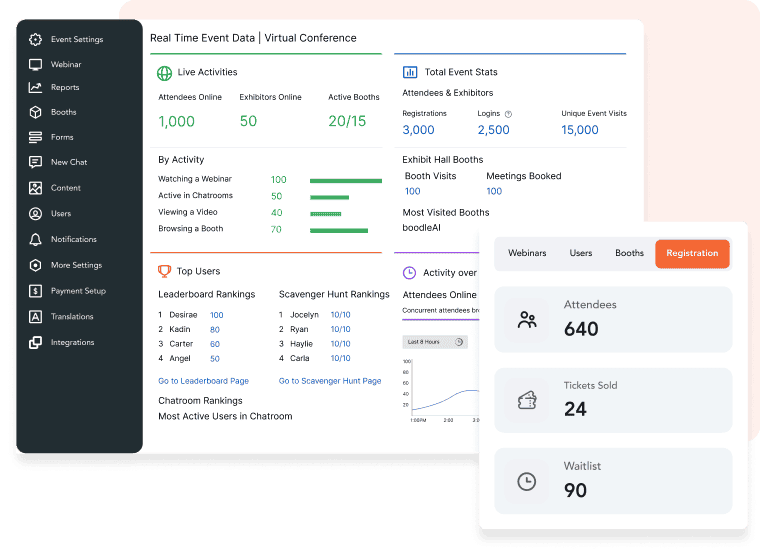The width and height of the screenshot is (760, 560).
Task: Click Kadin's leaderboard score 80
Action: 215,330
